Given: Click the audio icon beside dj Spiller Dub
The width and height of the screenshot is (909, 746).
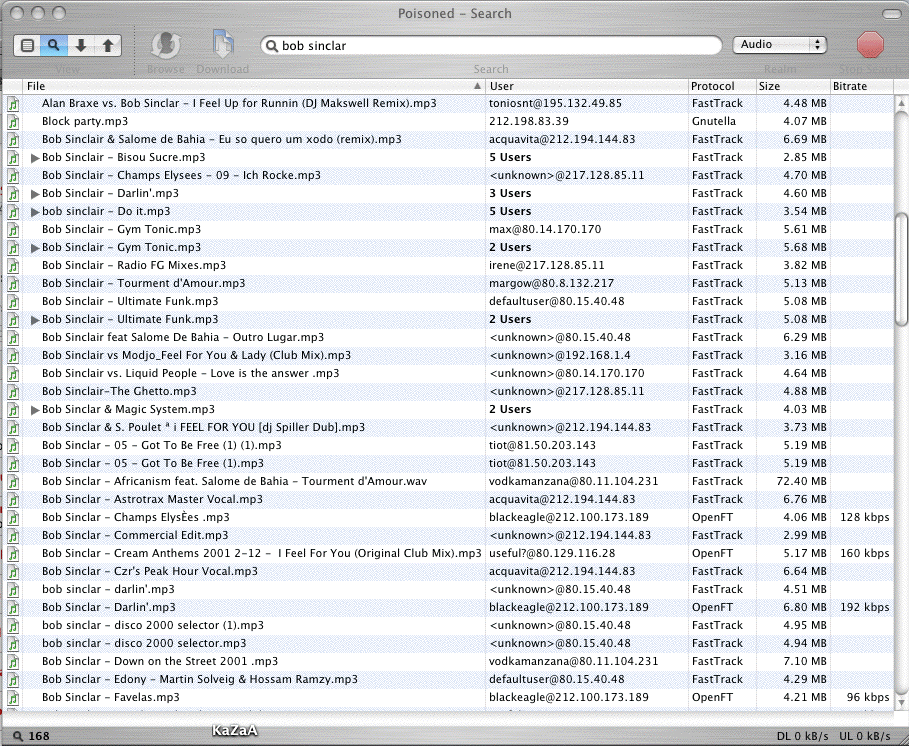Looking at the screenshot, I should pos(13,427).
